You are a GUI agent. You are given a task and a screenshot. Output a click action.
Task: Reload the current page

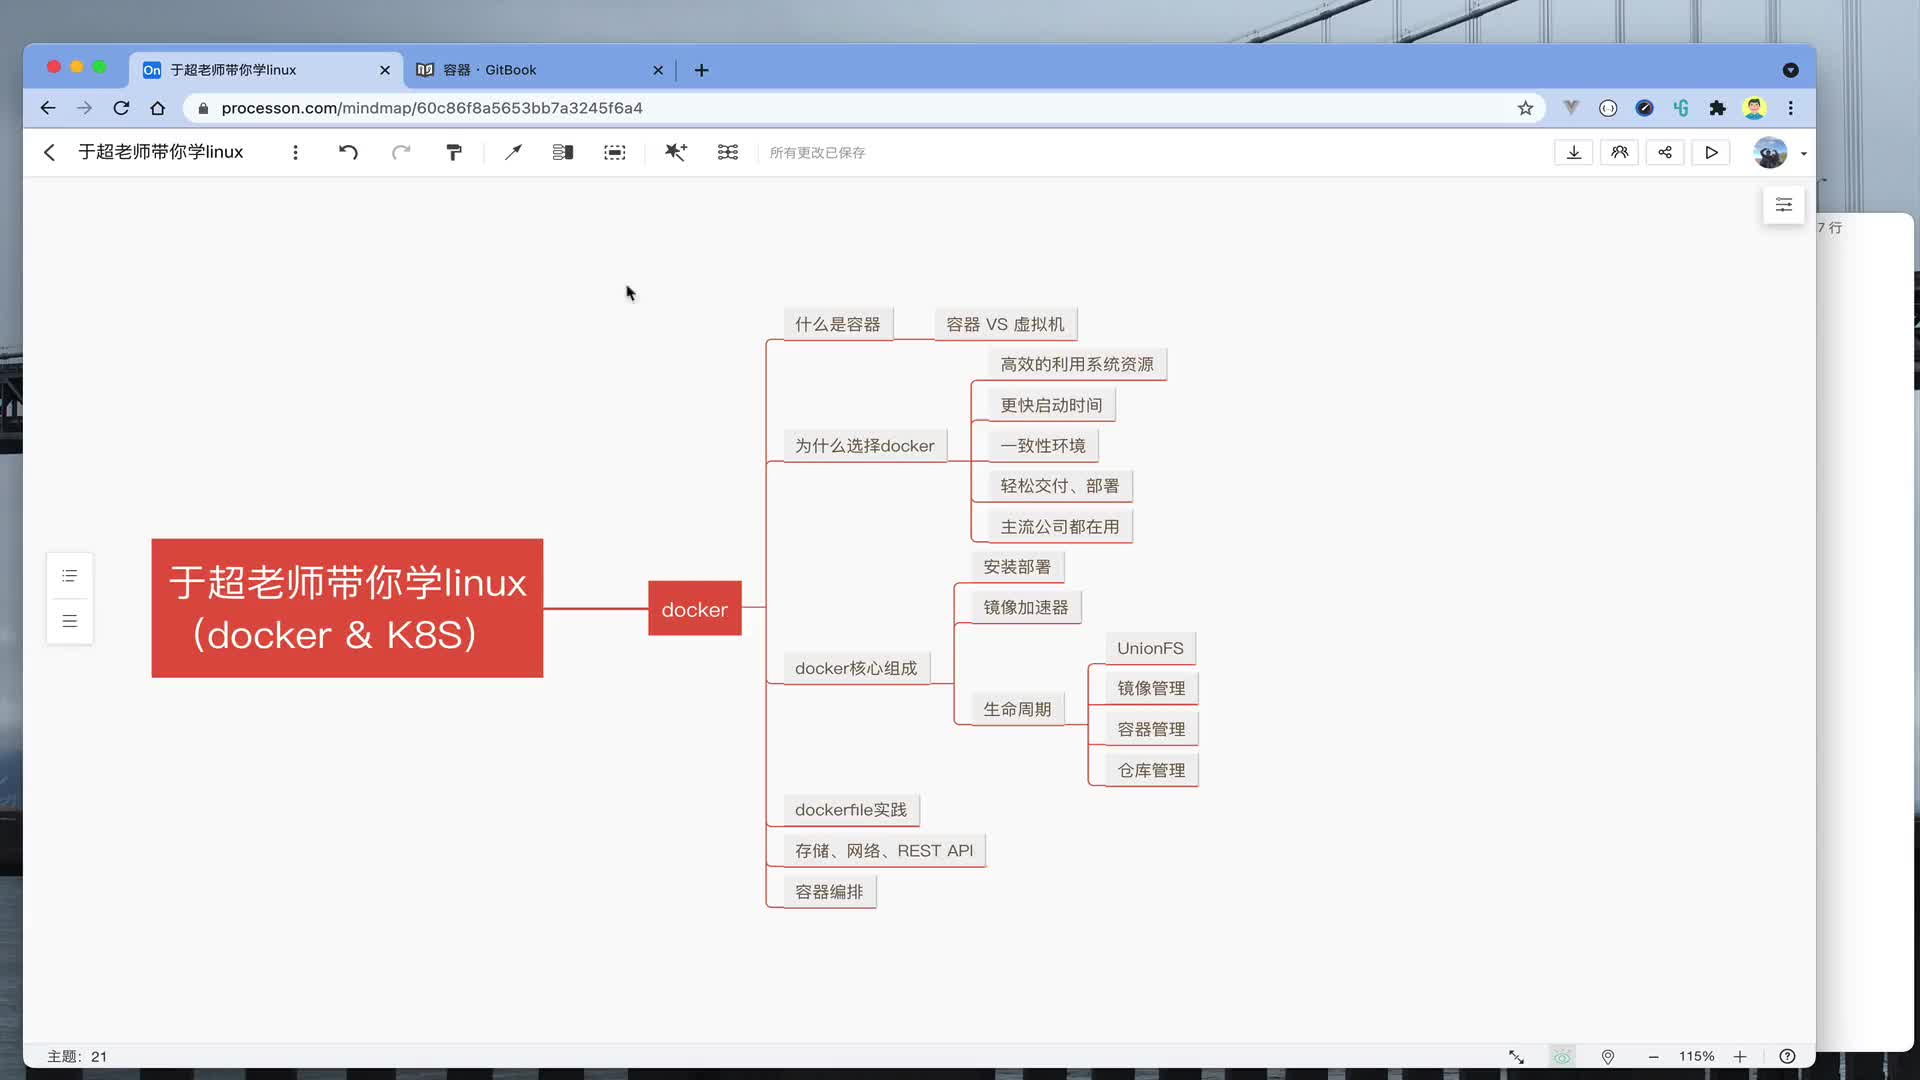(121, 108)
